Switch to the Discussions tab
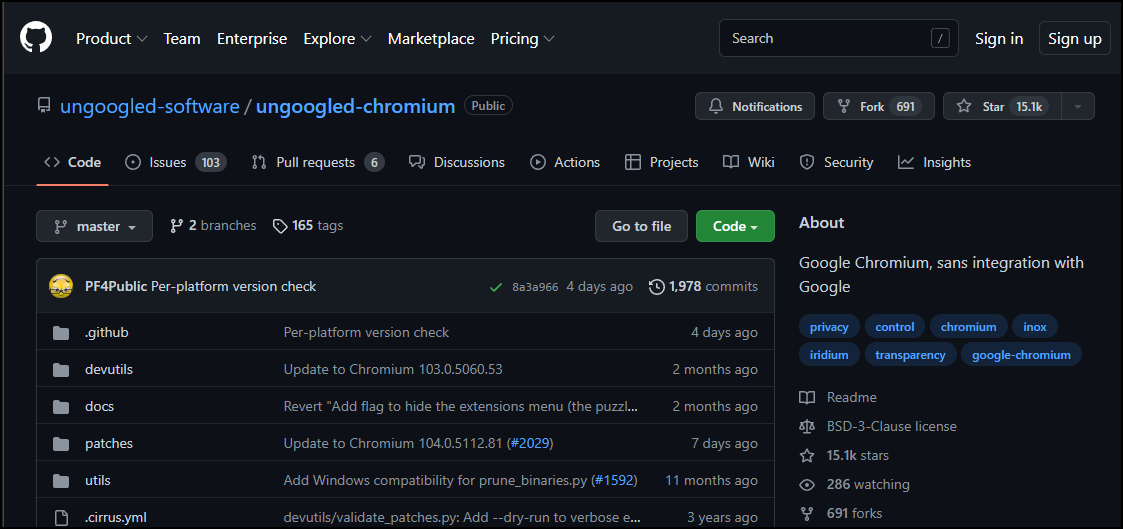 click(457, 162)
